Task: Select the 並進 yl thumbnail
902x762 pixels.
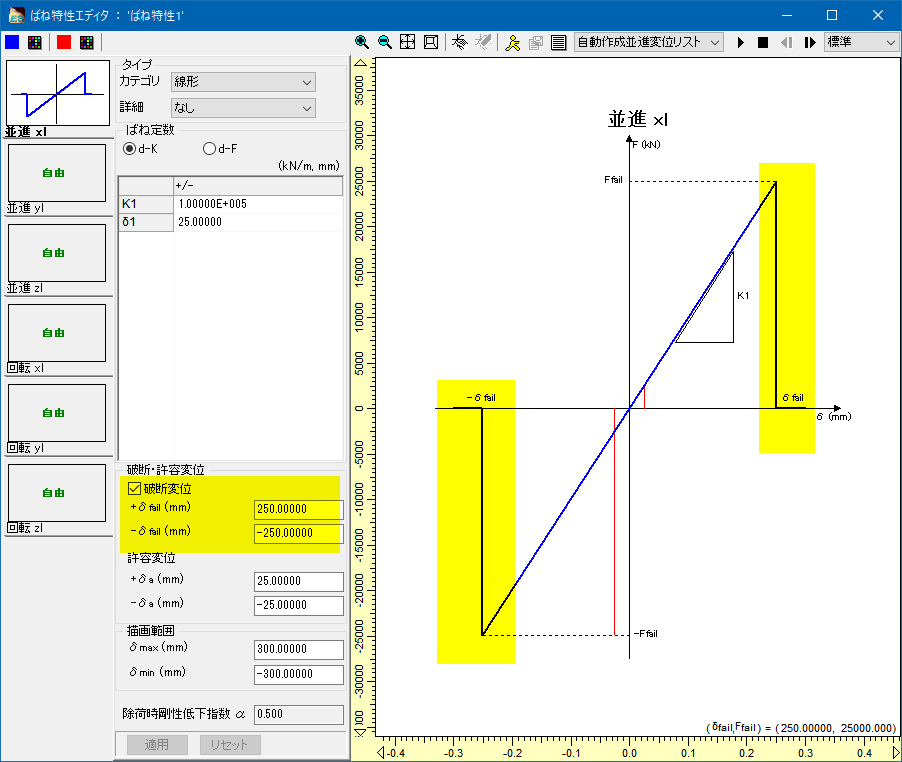Action: point(57,173)
